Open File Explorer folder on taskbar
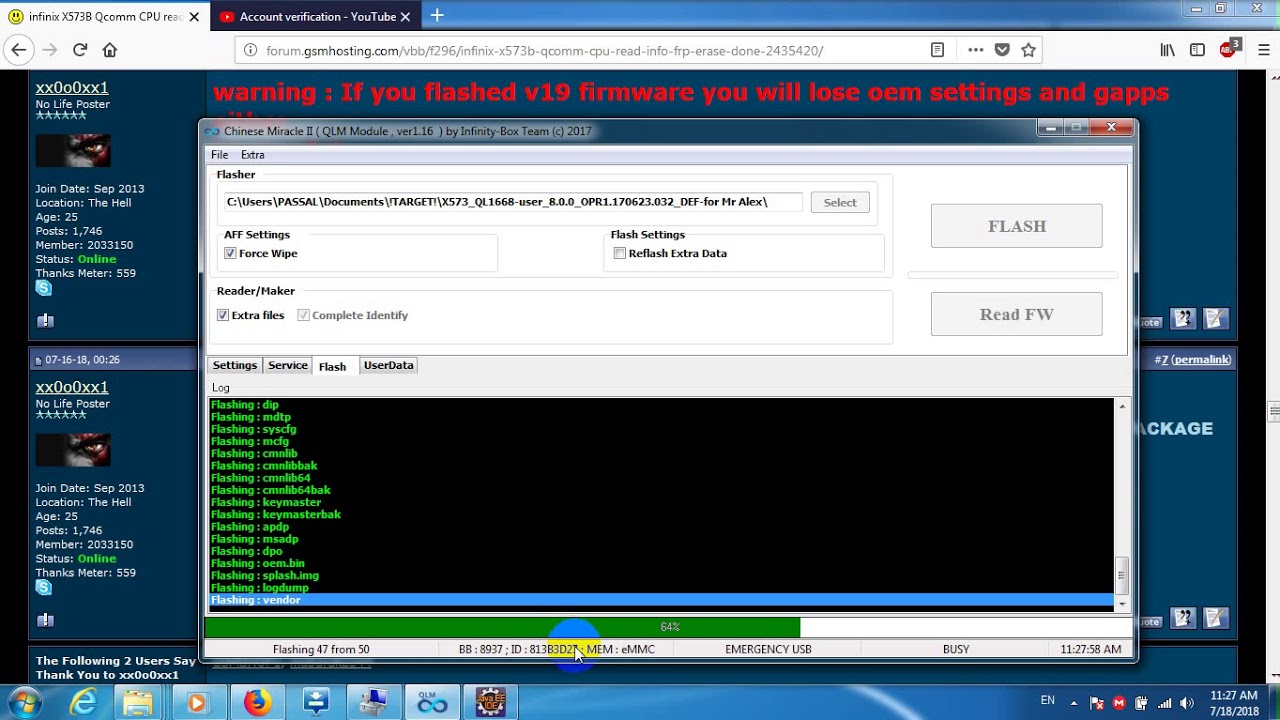This screenshot has width=1280, height=720. click(x=138, y=703)
